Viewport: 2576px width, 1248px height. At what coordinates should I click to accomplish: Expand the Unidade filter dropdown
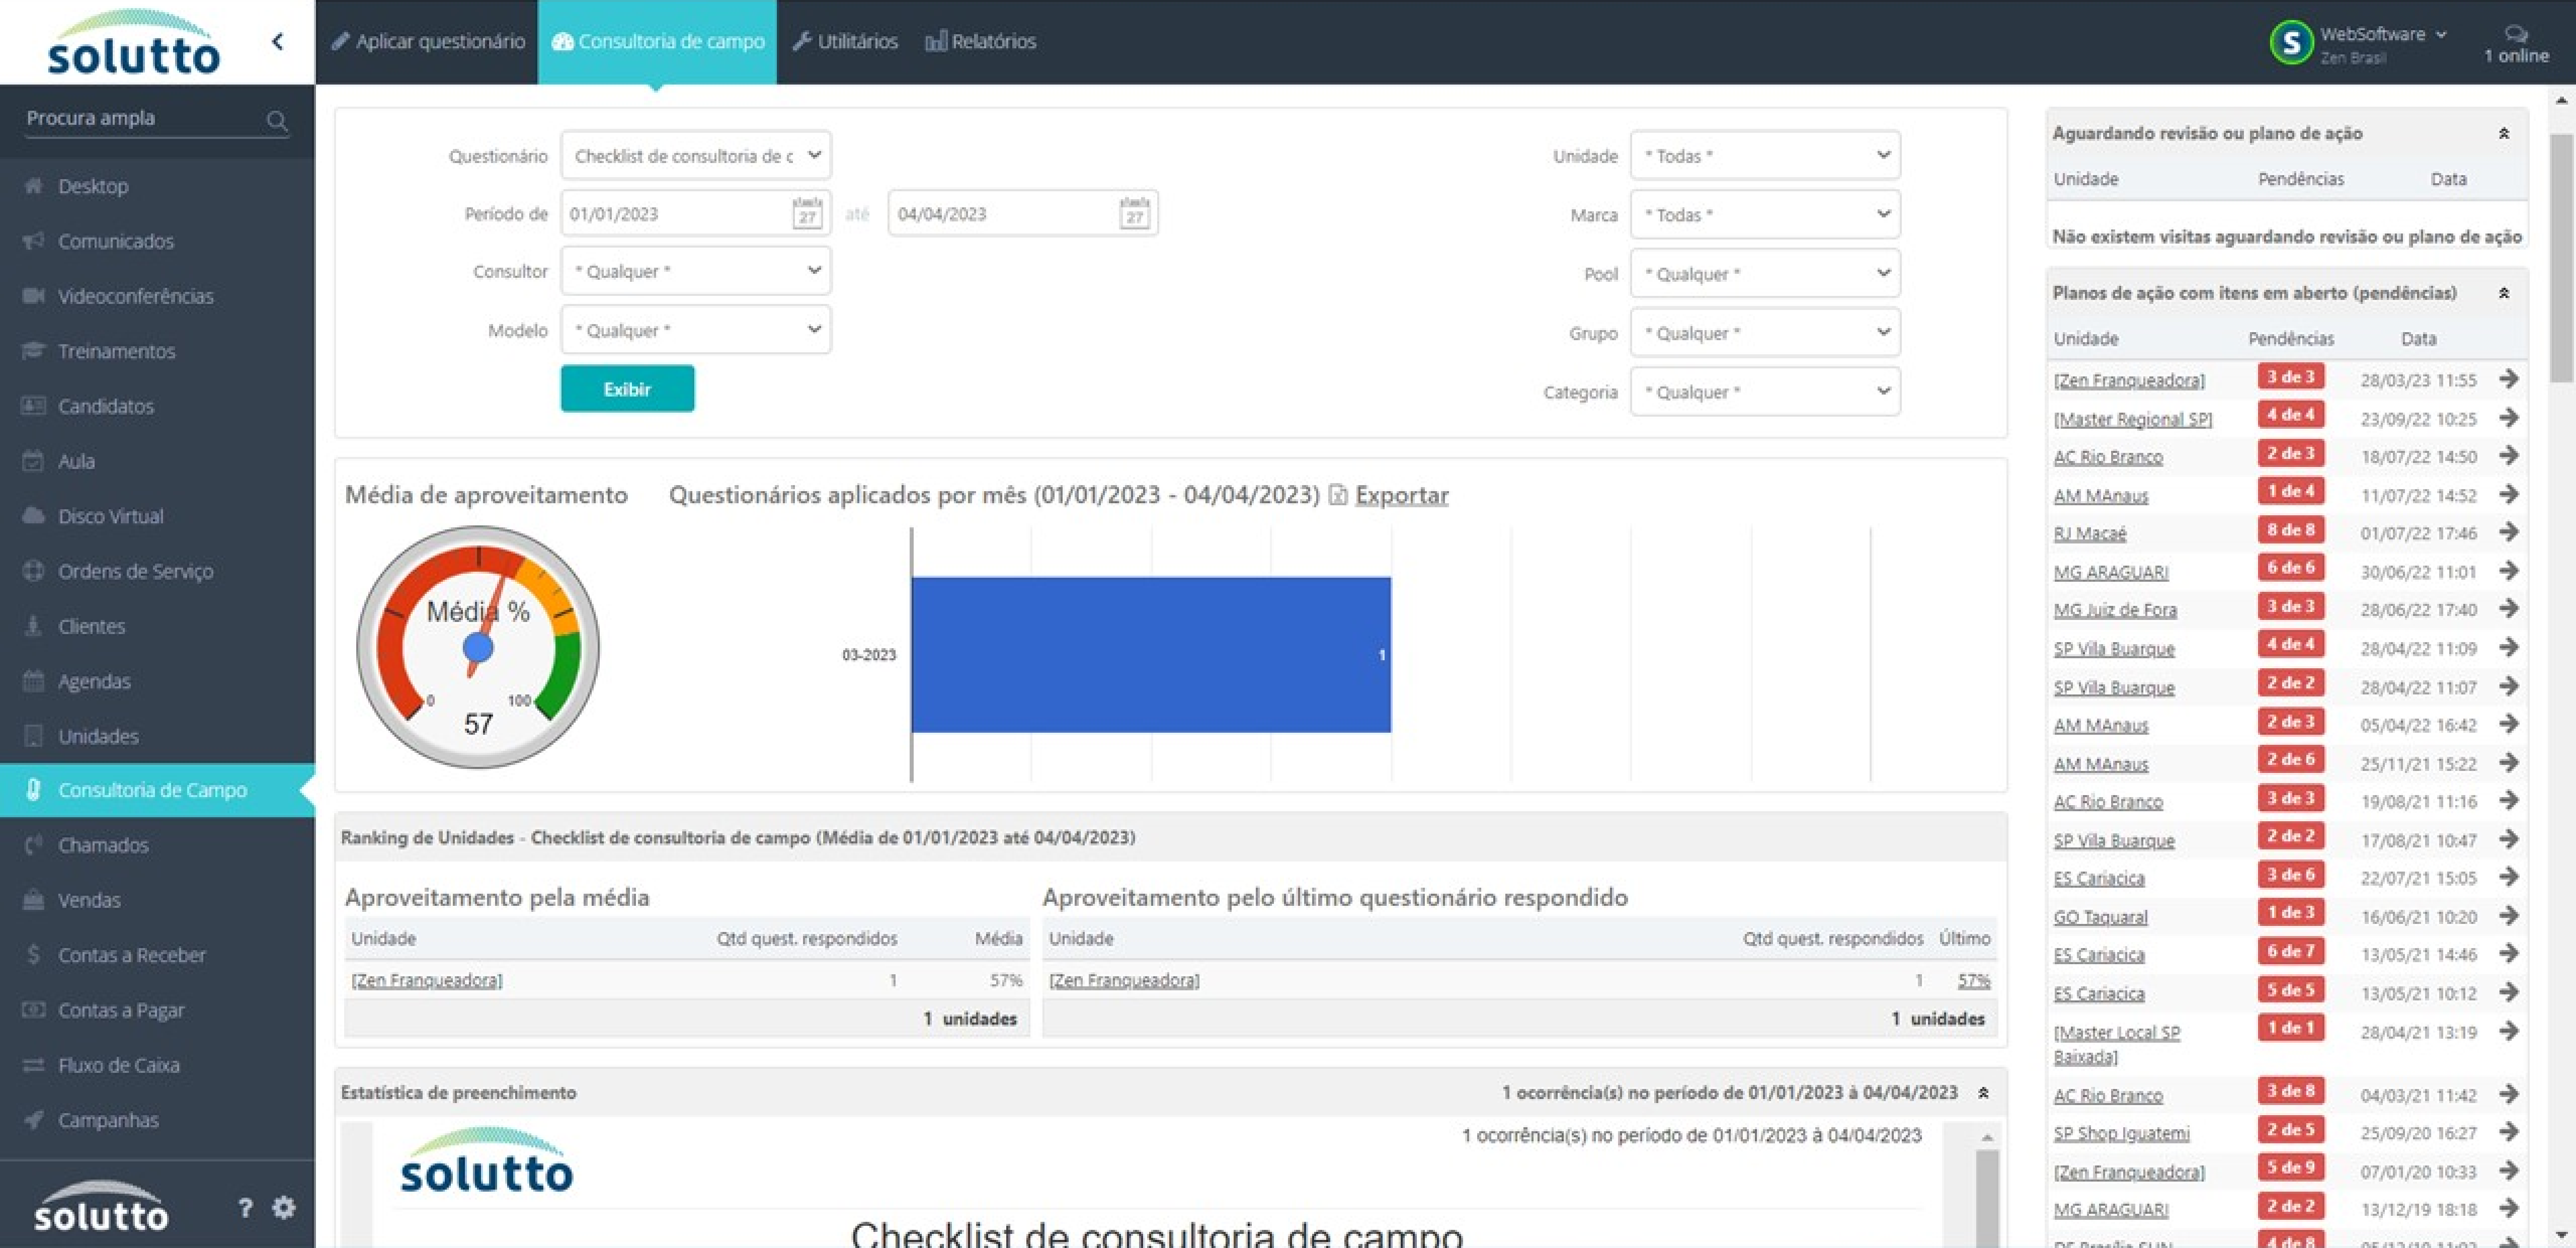coord(1765,155)
